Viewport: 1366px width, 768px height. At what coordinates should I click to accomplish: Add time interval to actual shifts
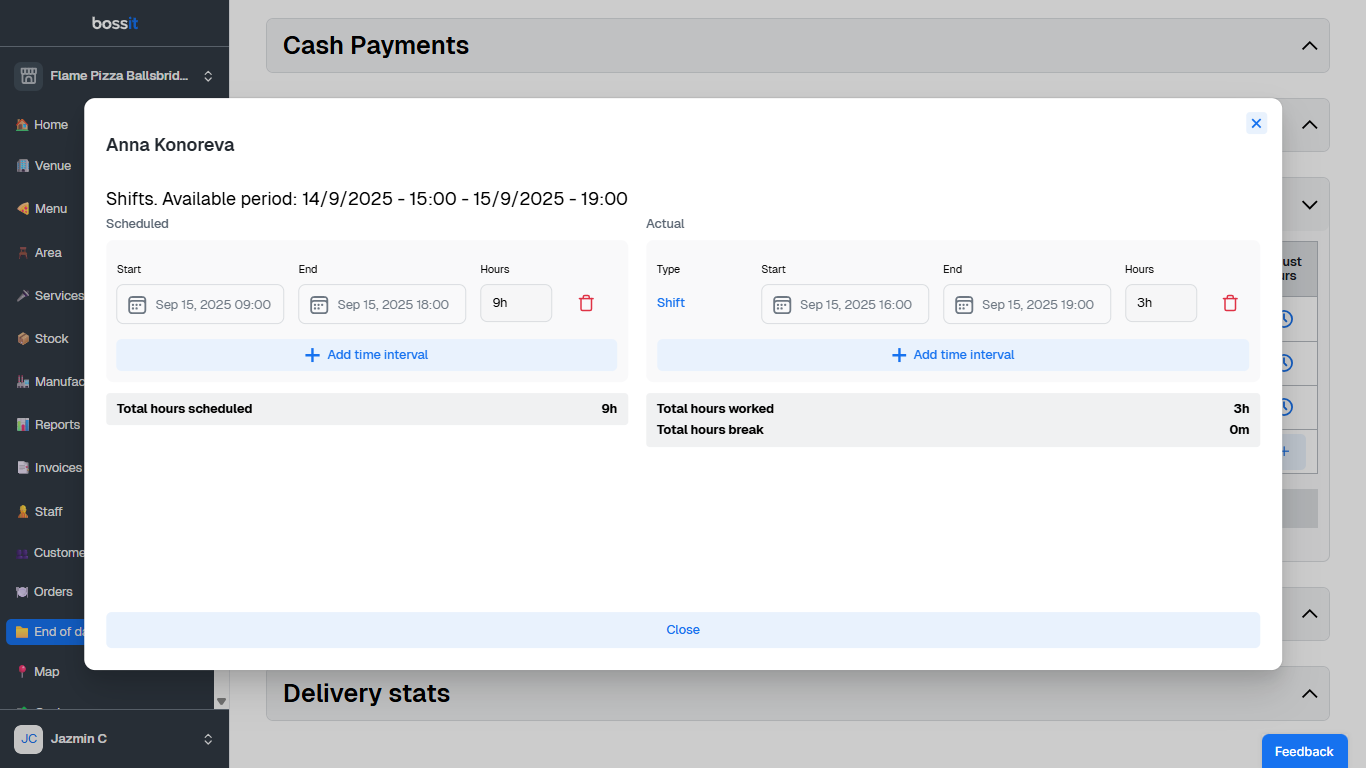coord(952,355)
